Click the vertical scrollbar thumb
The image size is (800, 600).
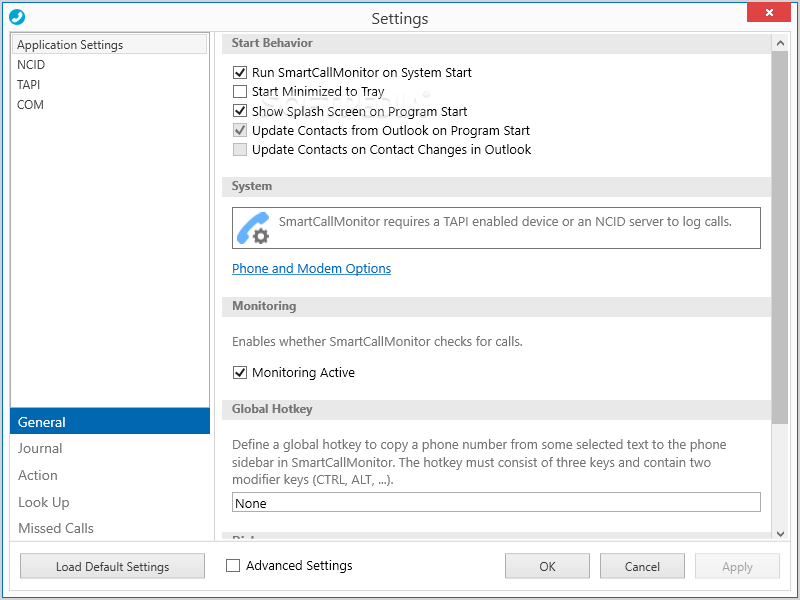click(x=780, y=237)
